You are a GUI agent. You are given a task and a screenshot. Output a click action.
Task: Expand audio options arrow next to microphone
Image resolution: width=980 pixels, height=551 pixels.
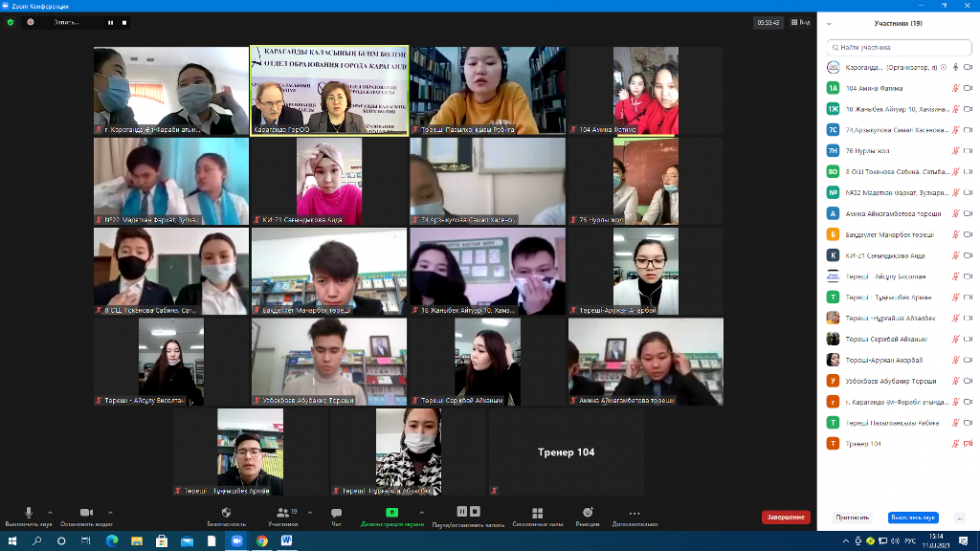50,512
